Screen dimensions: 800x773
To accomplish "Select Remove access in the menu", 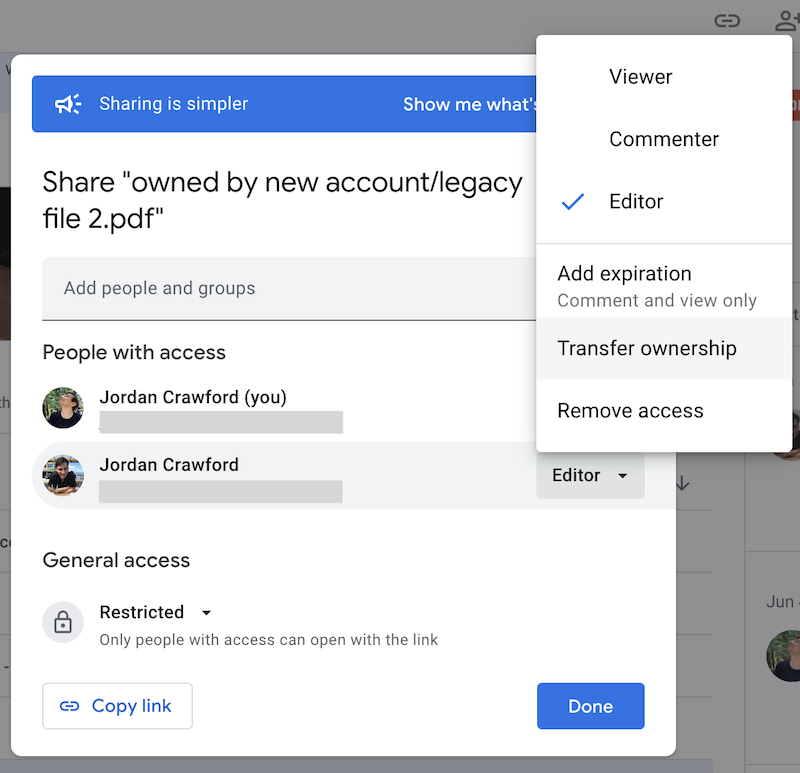I will tap(629, 410).
